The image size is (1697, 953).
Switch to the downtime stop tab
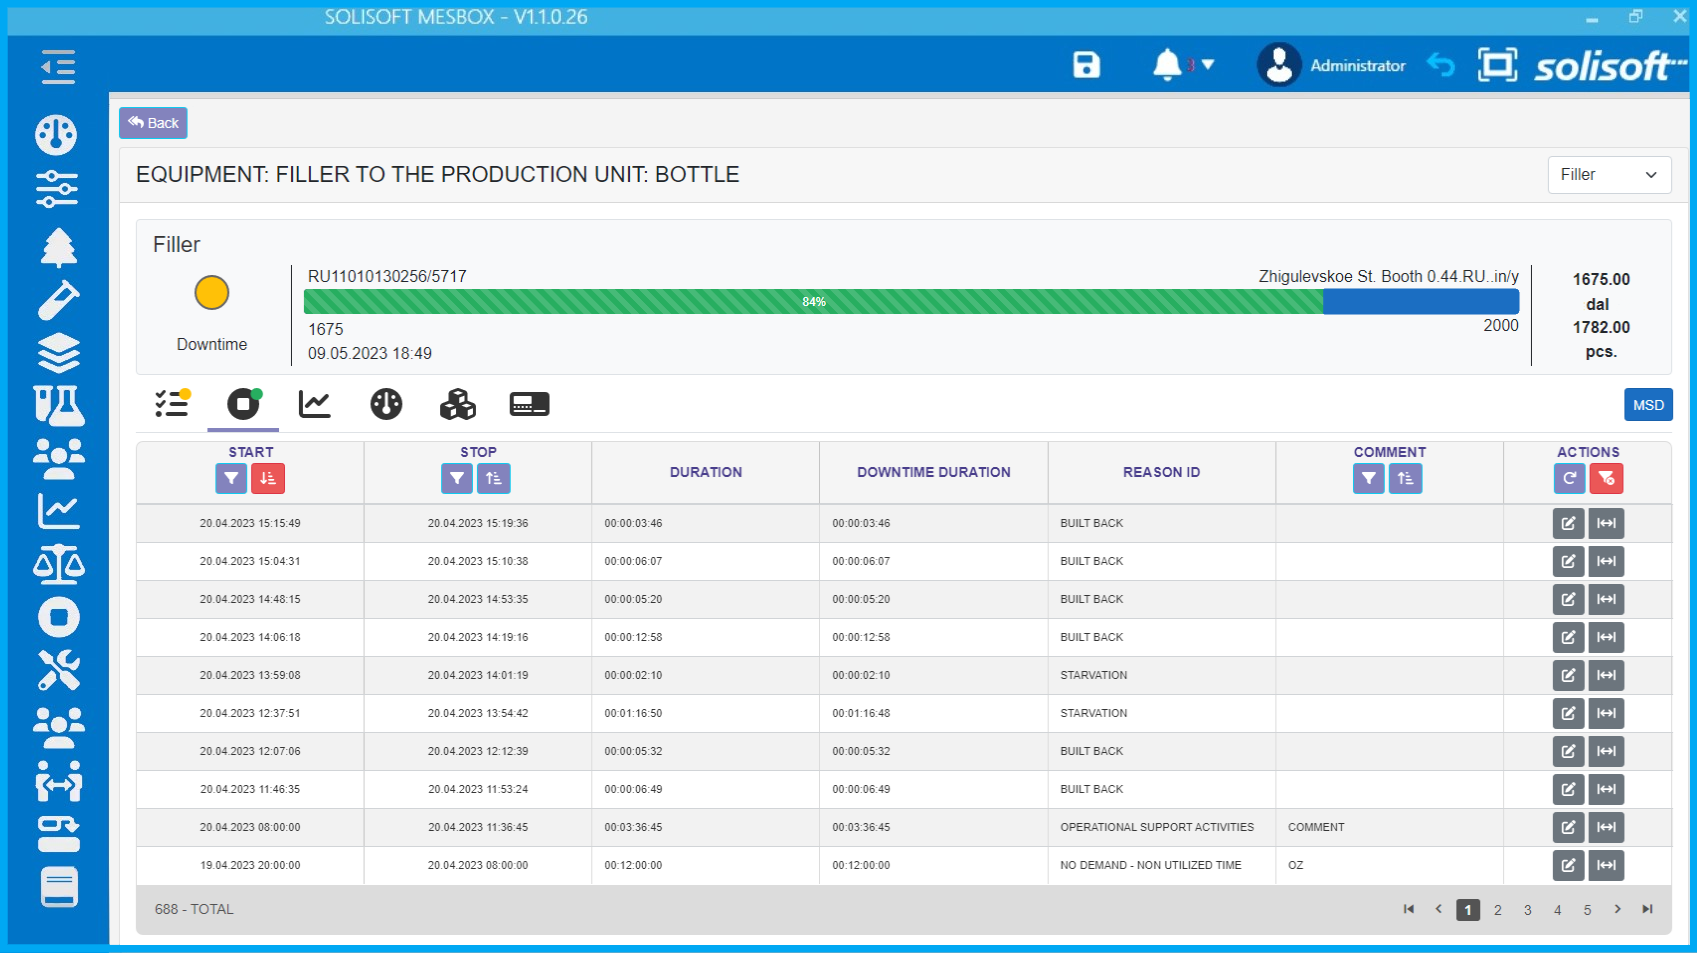point(243,404)
